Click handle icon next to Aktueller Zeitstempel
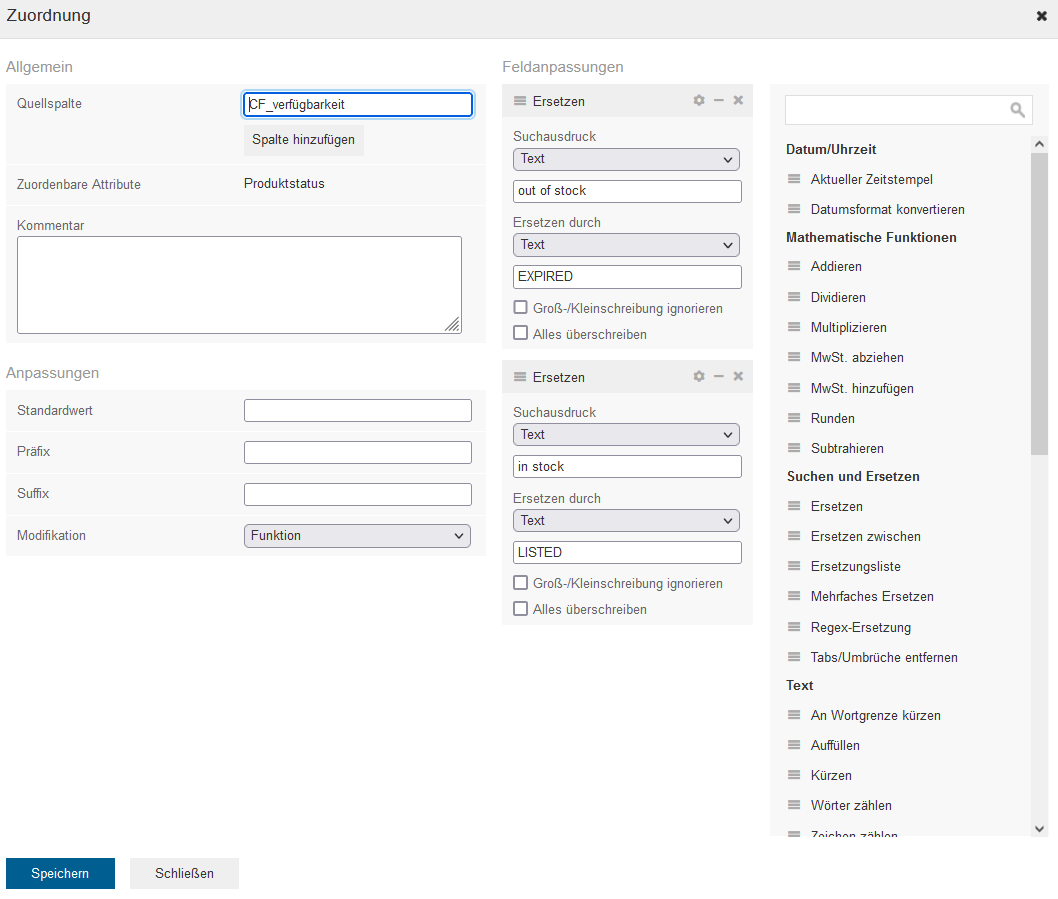 [x=794, y=180]
